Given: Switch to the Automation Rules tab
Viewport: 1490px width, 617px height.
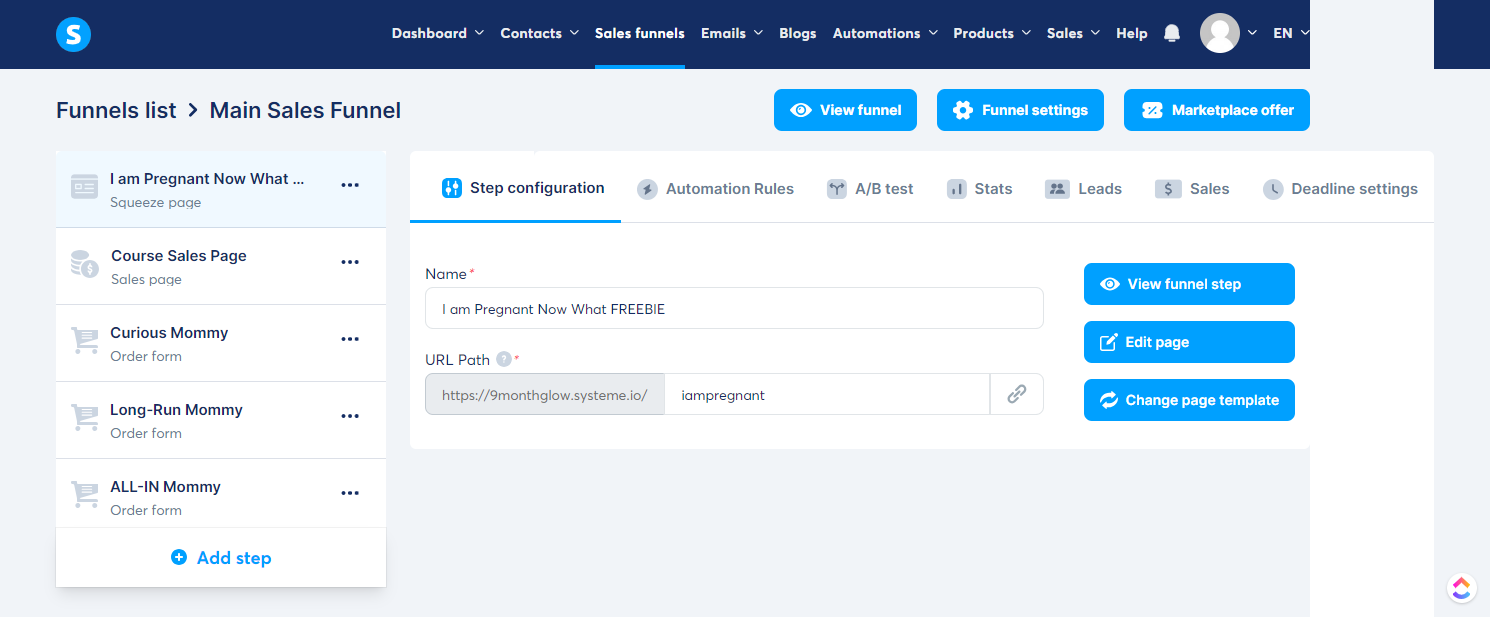Looking at the screenshot, I should tap(716, 188).
